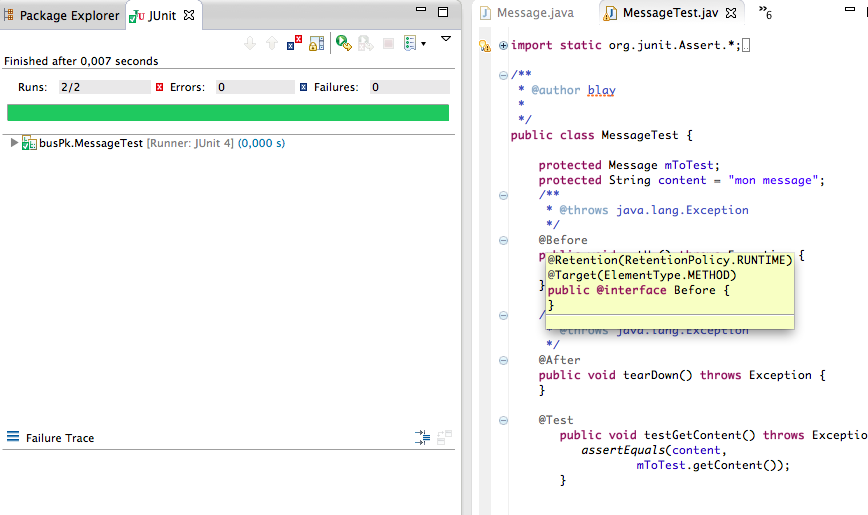Switch to the Message.java editor tab
868x515 pixels.
point(537,13)
